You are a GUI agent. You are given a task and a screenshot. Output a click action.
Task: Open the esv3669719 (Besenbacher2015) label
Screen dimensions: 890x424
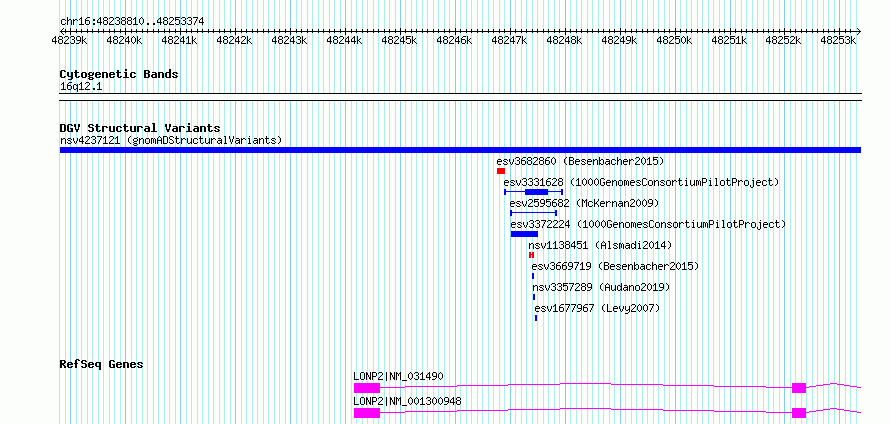(615, 266)
